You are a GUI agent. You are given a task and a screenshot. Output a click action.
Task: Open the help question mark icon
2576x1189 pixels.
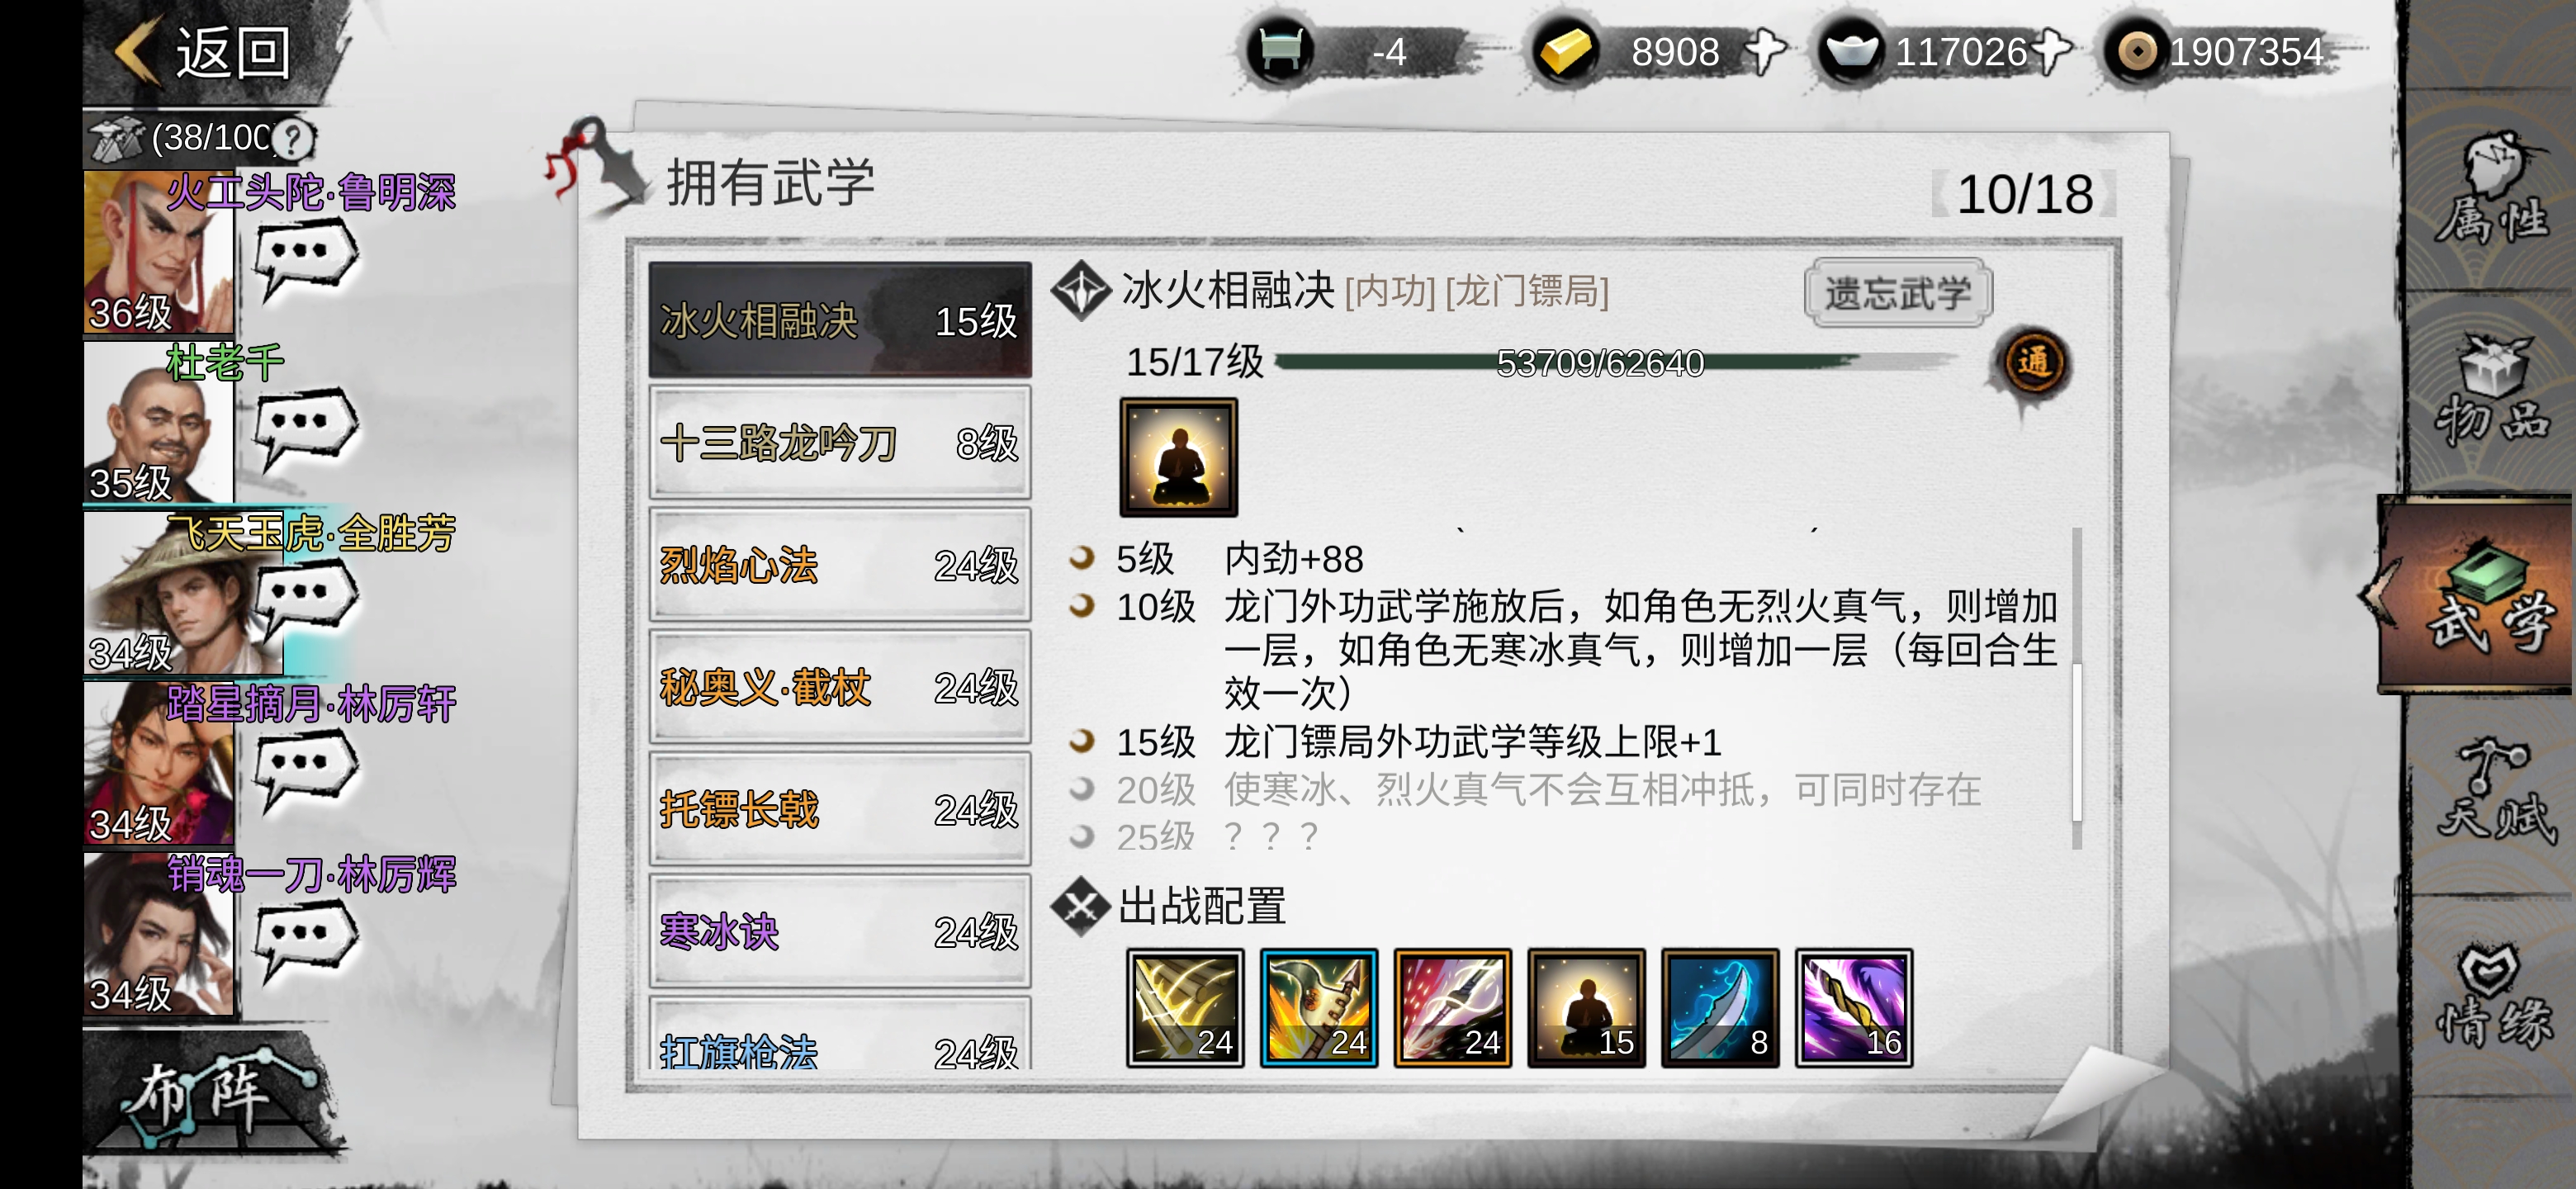click(293, 139)
